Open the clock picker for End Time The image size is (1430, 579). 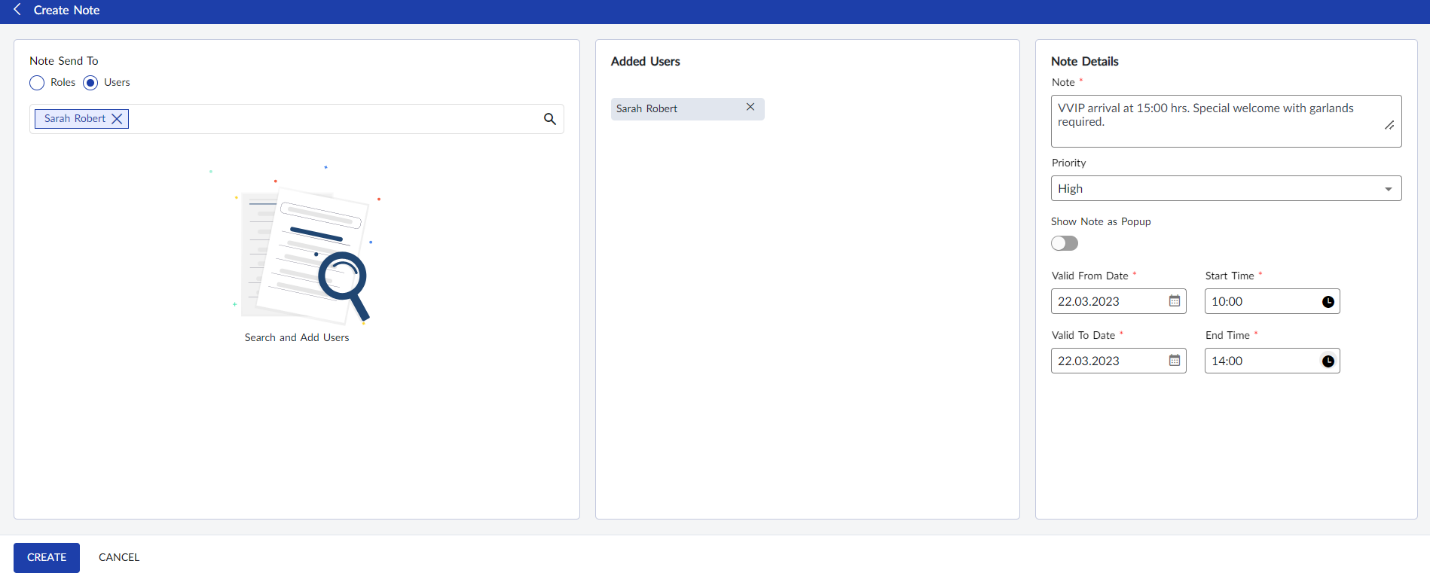coord(1328,360)
